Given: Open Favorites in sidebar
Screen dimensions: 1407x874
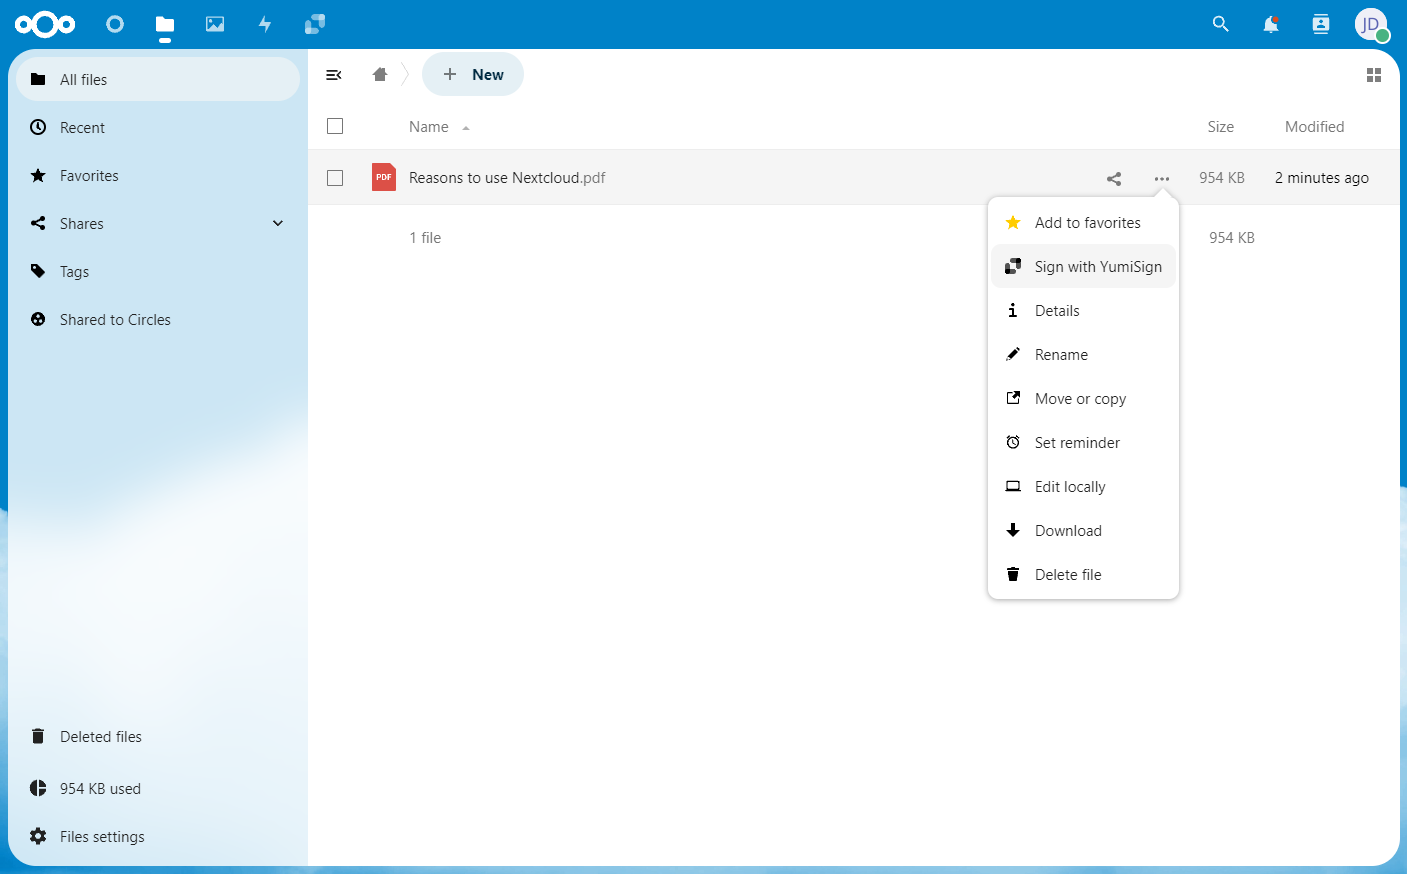Looking at the screenshot, I should pos(158,176).
